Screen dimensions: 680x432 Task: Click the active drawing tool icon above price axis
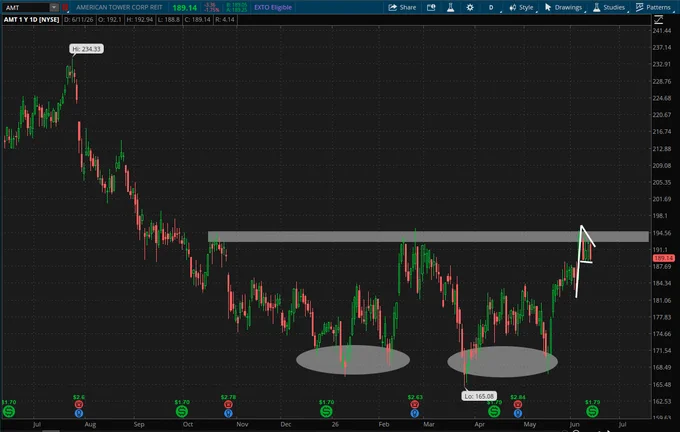pos(658,20)
